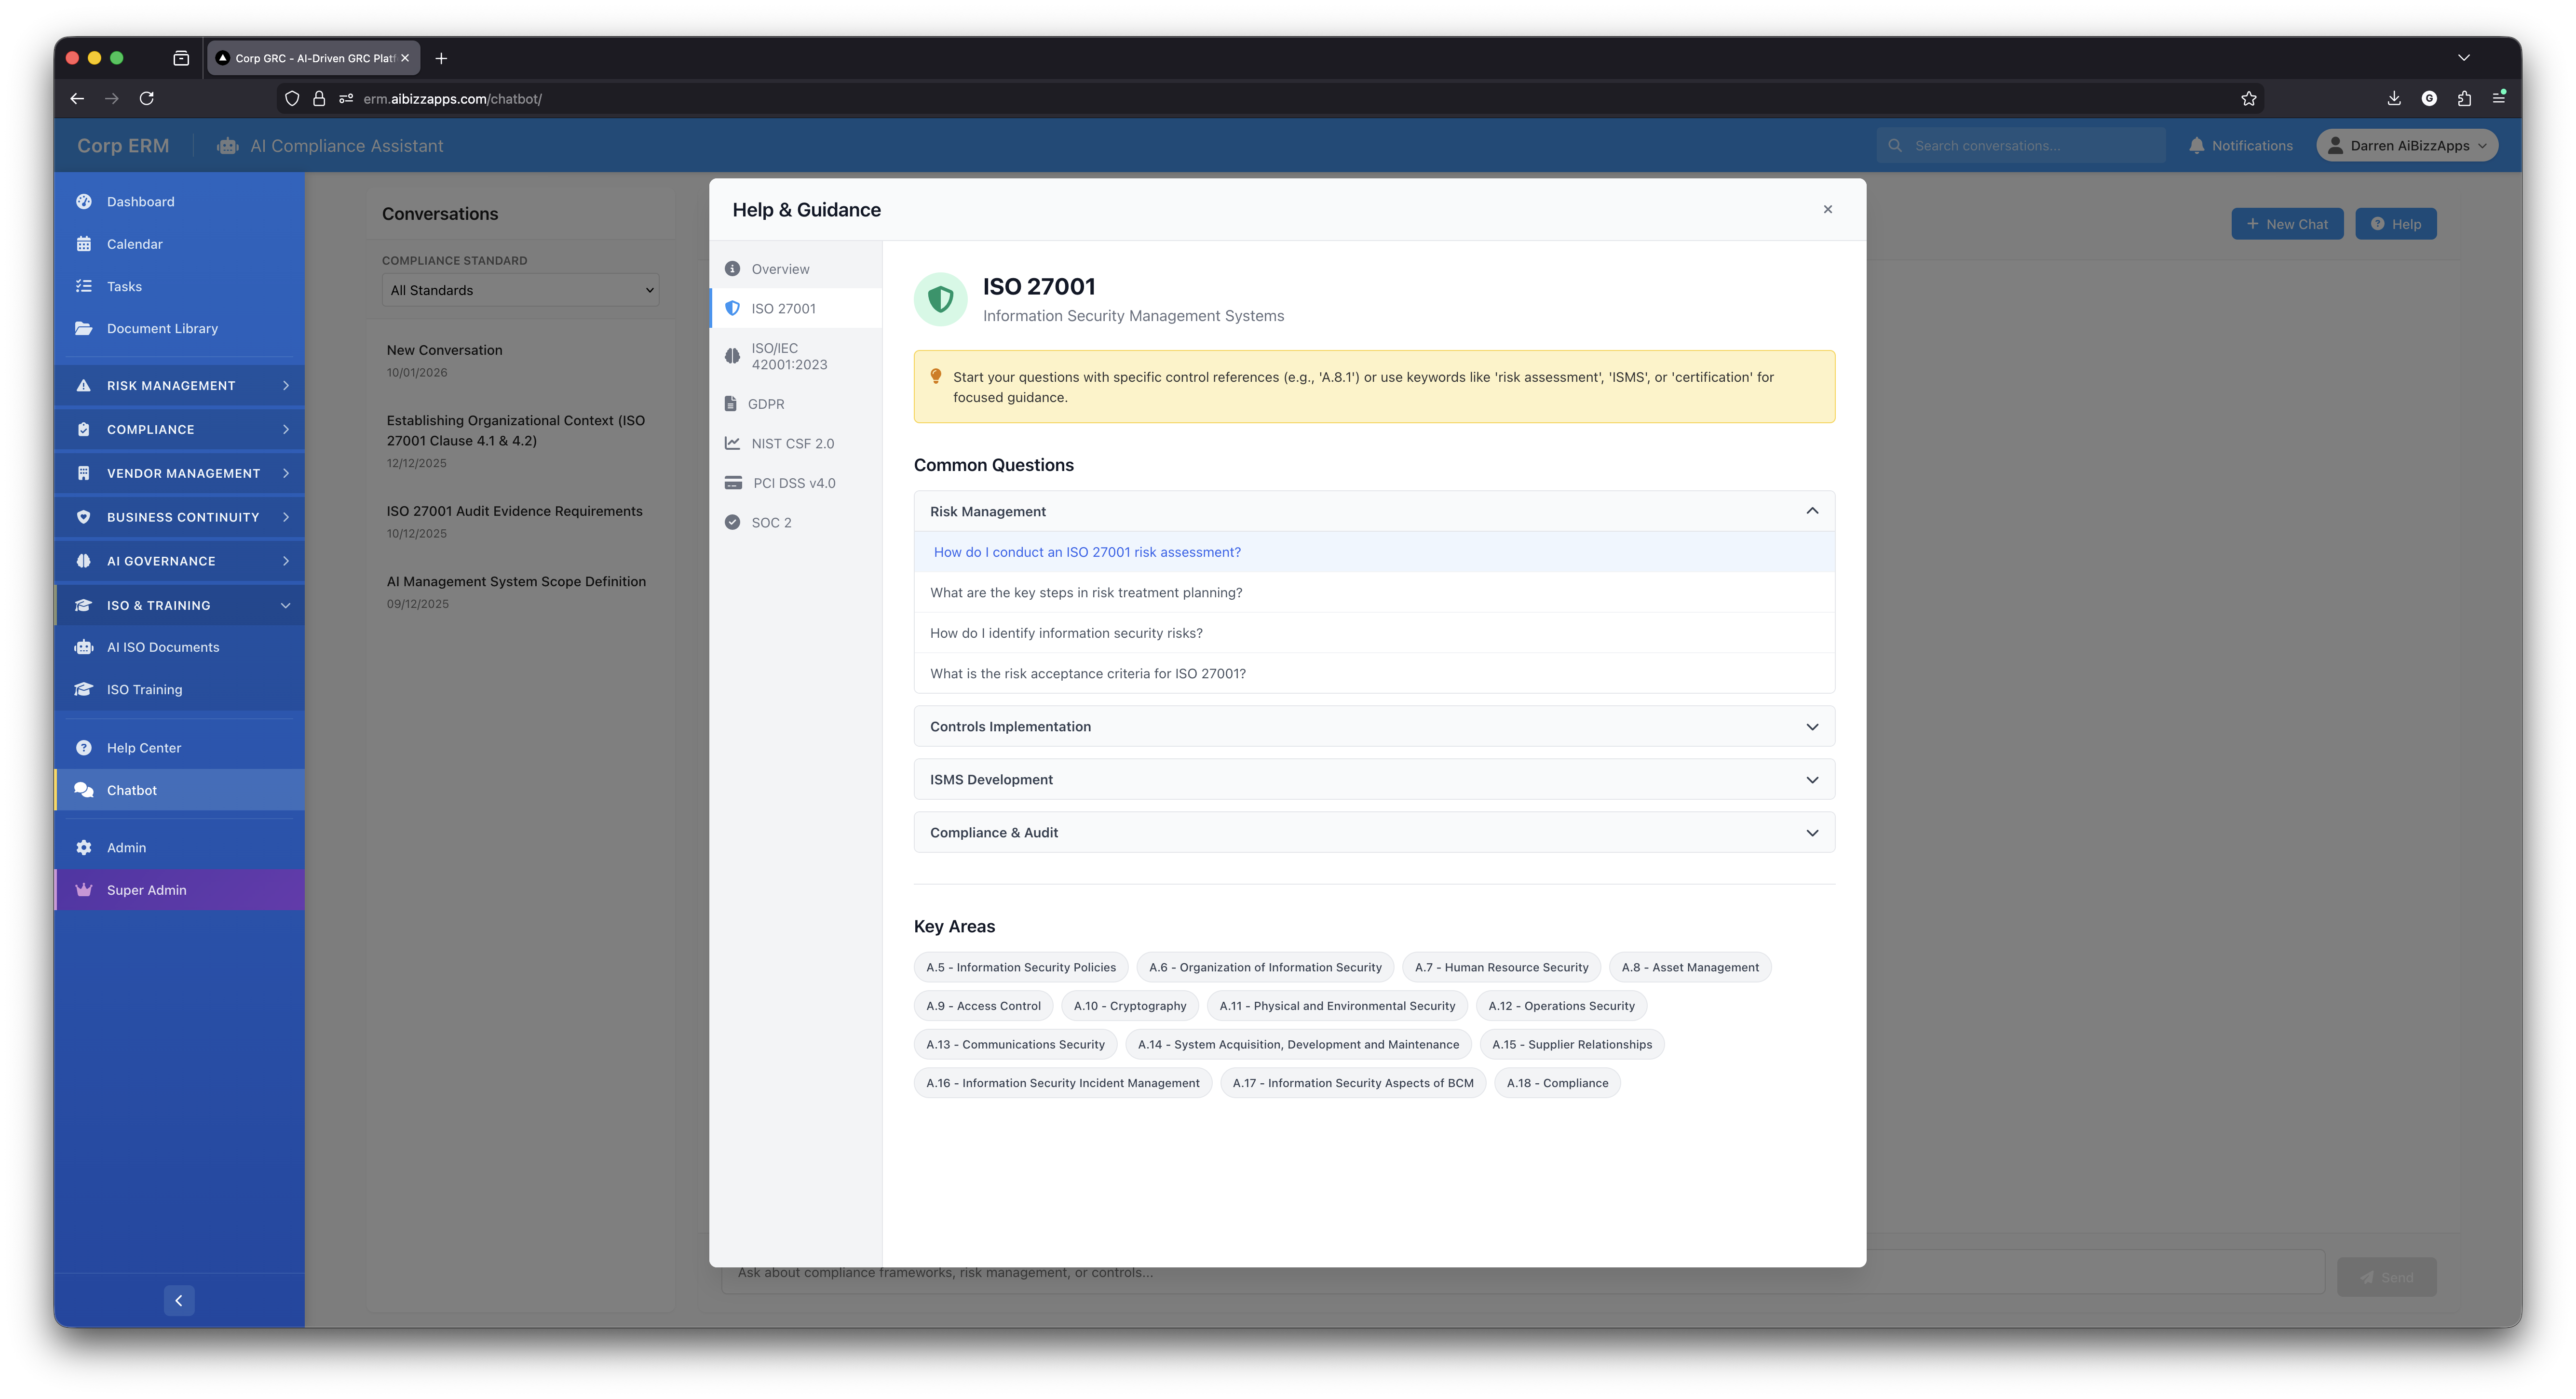Click the PCI DSS credit card icon
This screenshot has height=1399, width=2576.
[x=733, y=483]
